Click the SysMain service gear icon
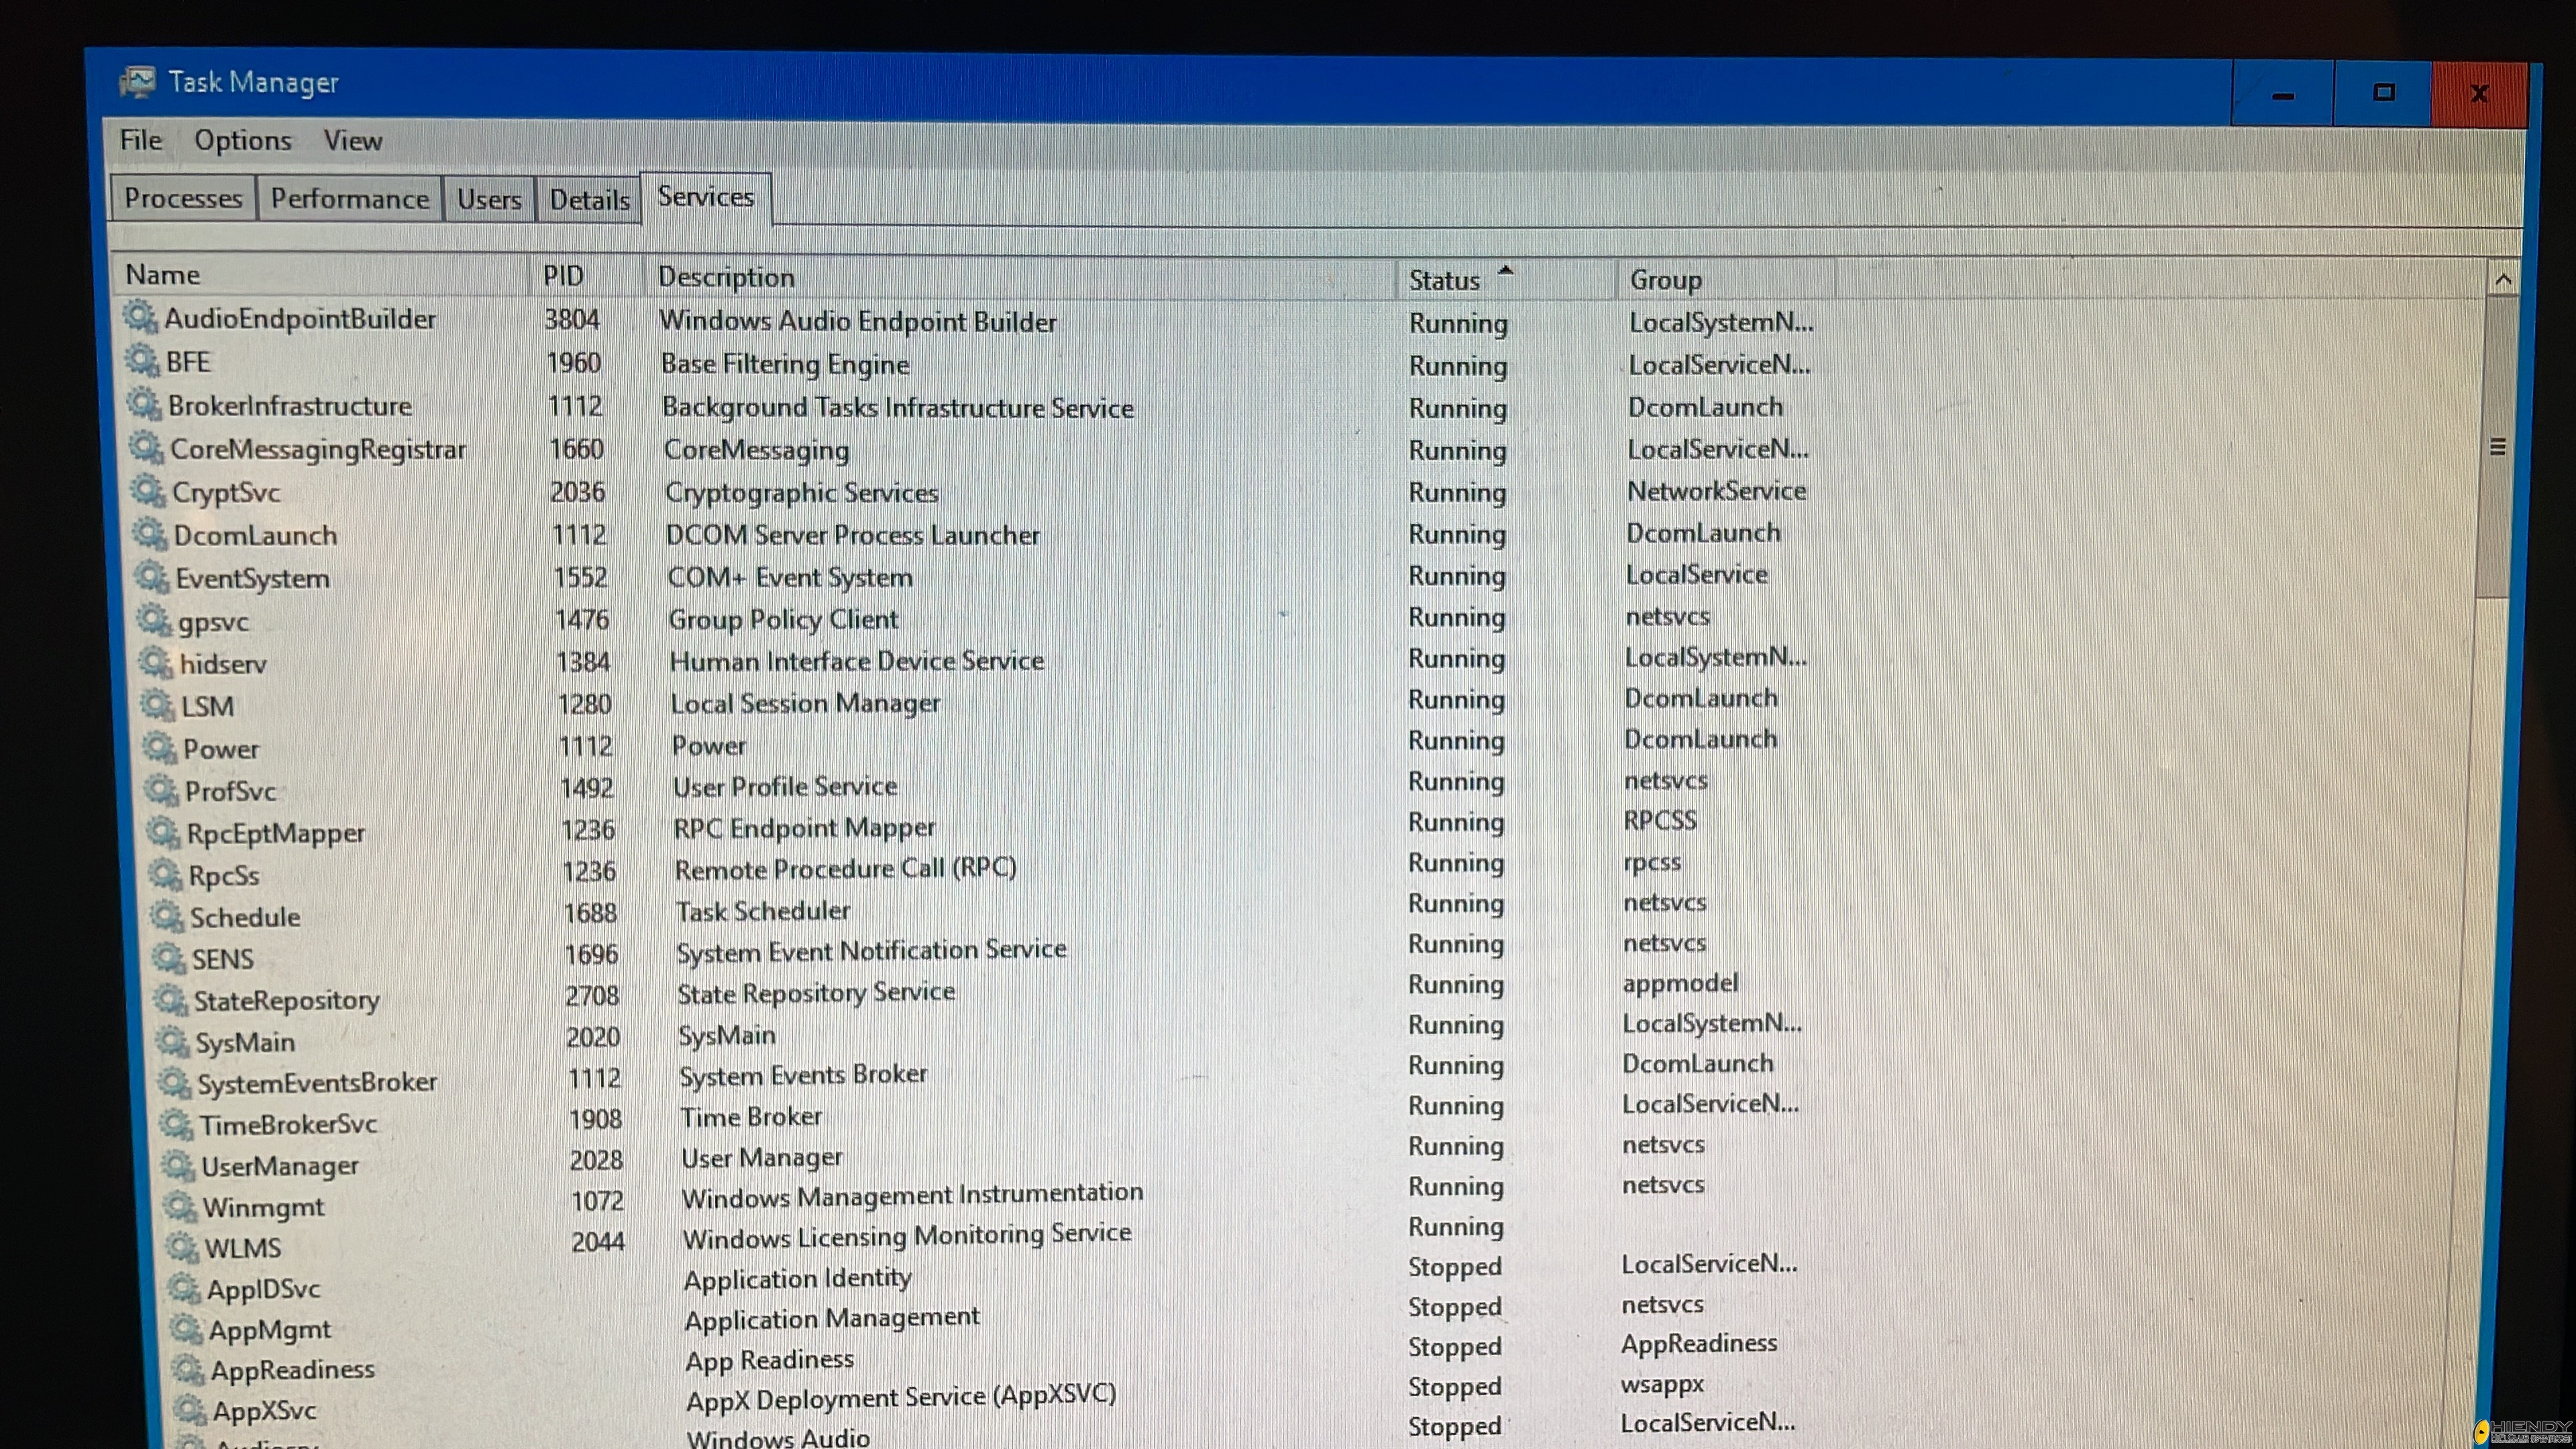Image resolution: width=2576 pixels, height=1449 pixels. tap(172, 1041)
